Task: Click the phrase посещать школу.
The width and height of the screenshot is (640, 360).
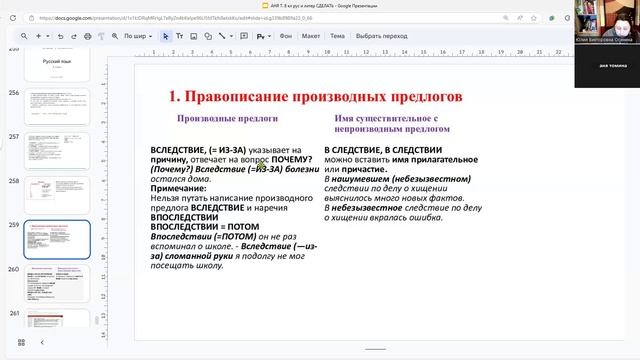Action: (x=187, y=265)
